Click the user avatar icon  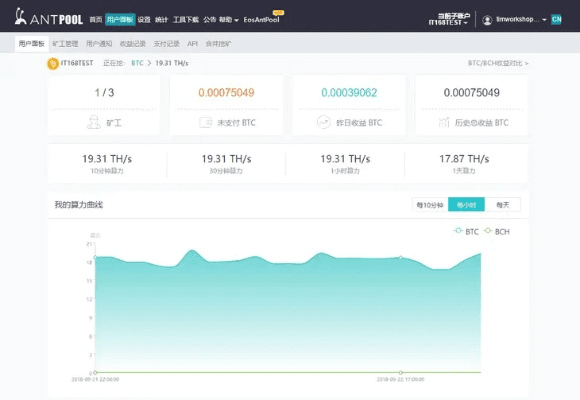pyautogui.click(x=487, y=20)
